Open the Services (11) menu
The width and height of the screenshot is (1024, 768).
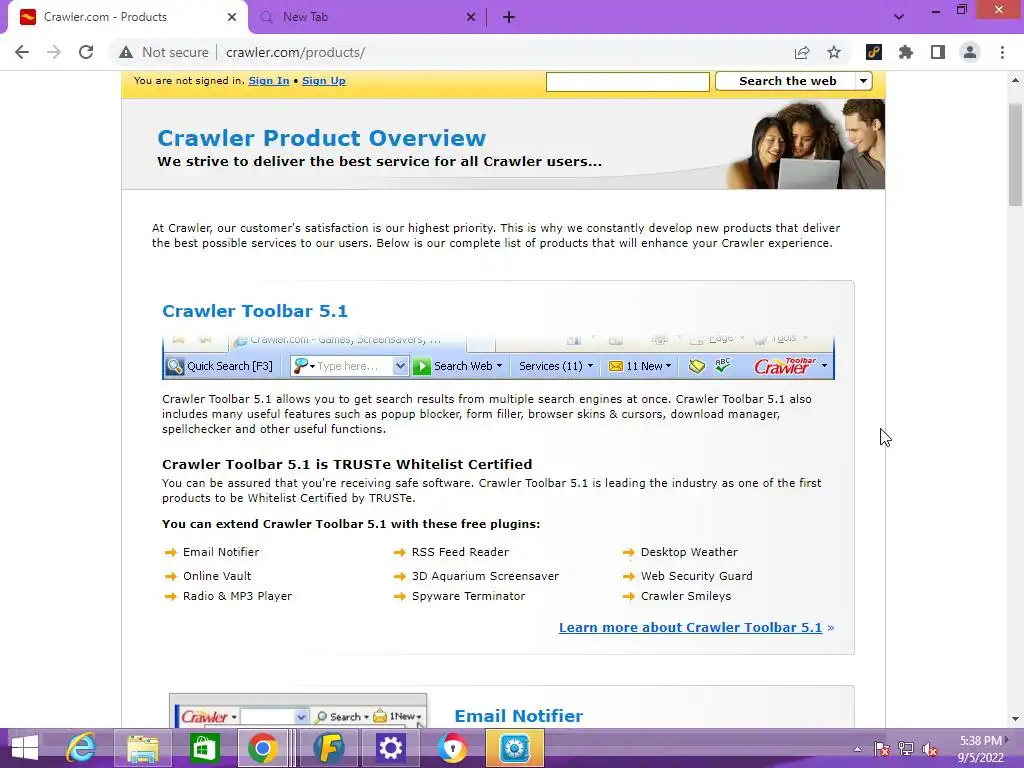[x=556, y=366]
